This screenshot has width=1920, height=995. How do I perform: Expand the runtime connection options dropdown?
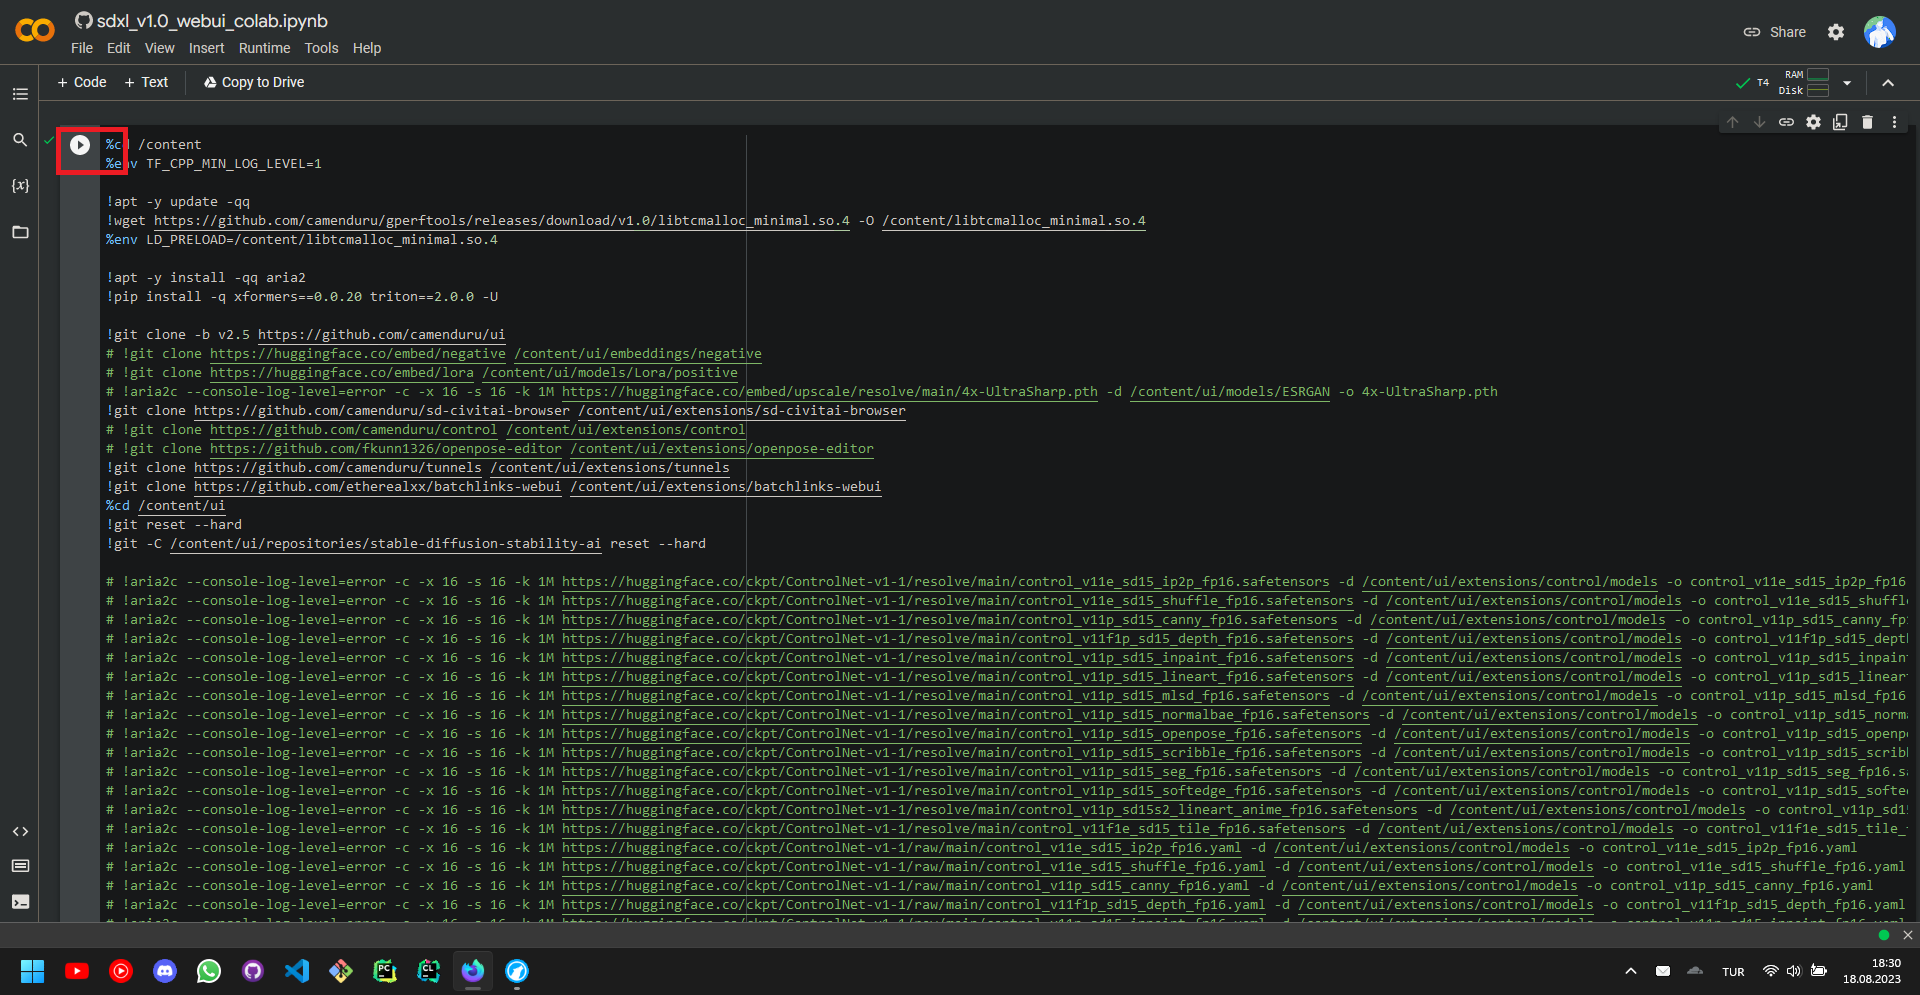click(1847, 83)
